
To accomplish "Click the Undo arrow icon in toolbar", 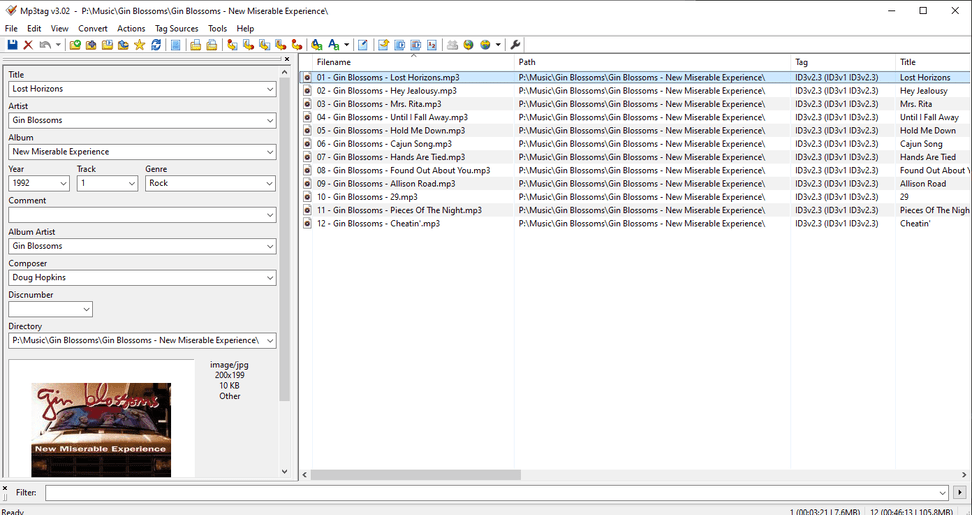I will (45, 45).
